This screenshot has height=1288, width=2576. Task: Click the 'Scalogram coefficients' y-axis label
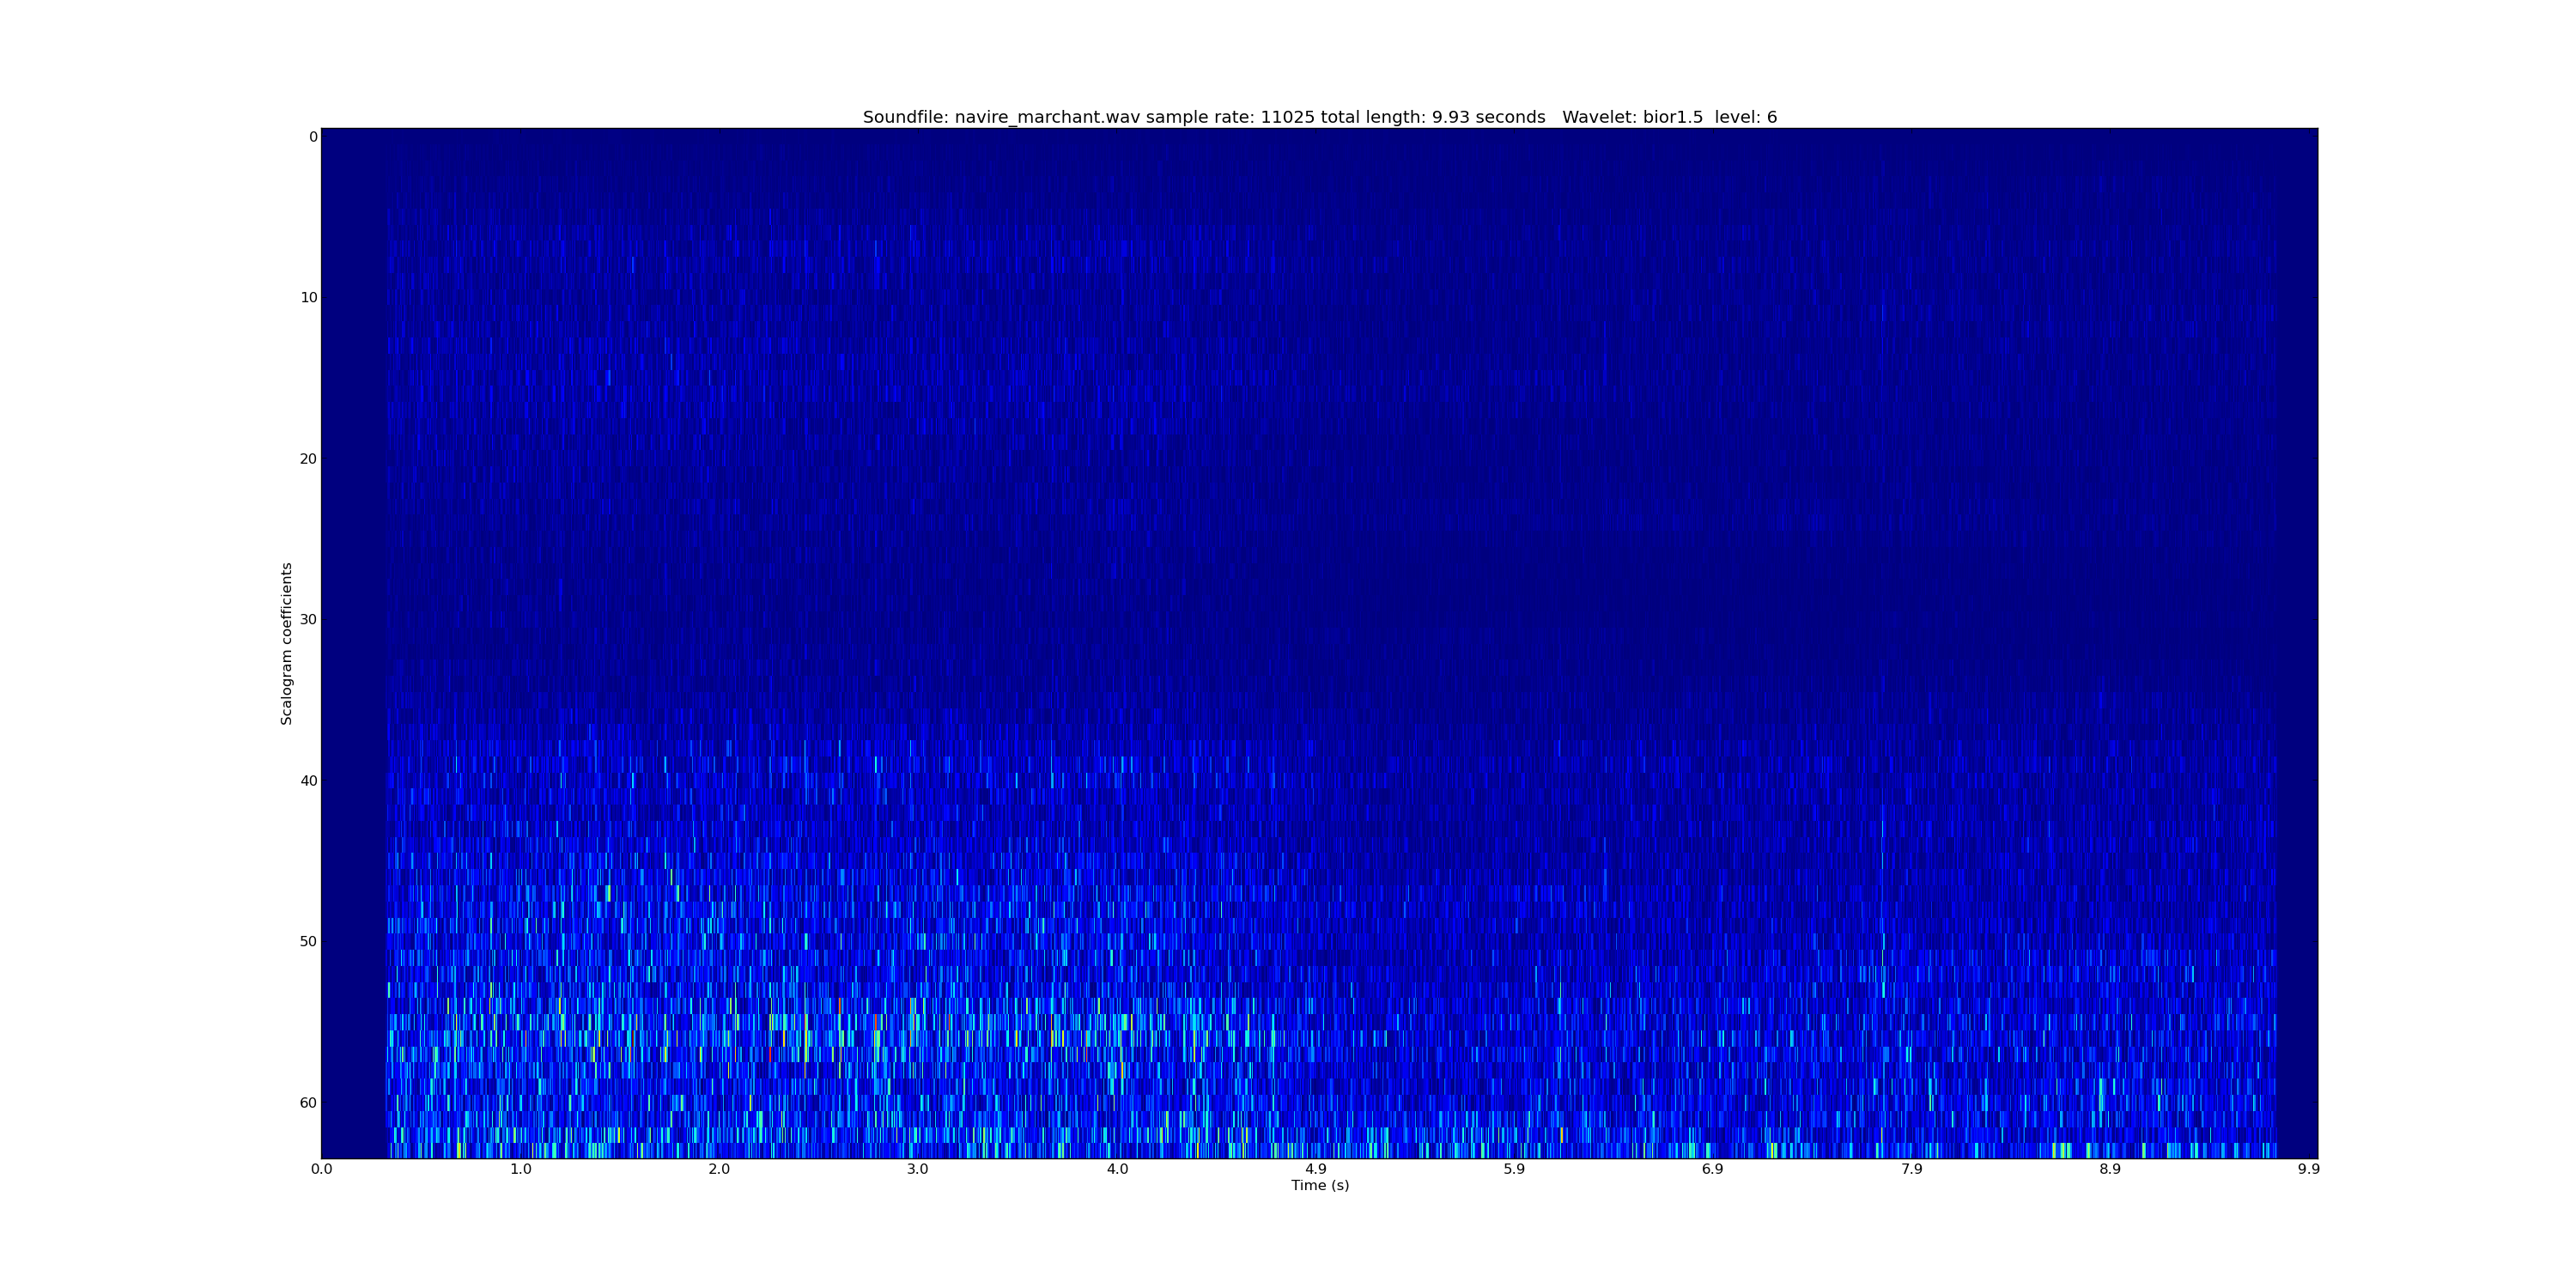(286, 643)
